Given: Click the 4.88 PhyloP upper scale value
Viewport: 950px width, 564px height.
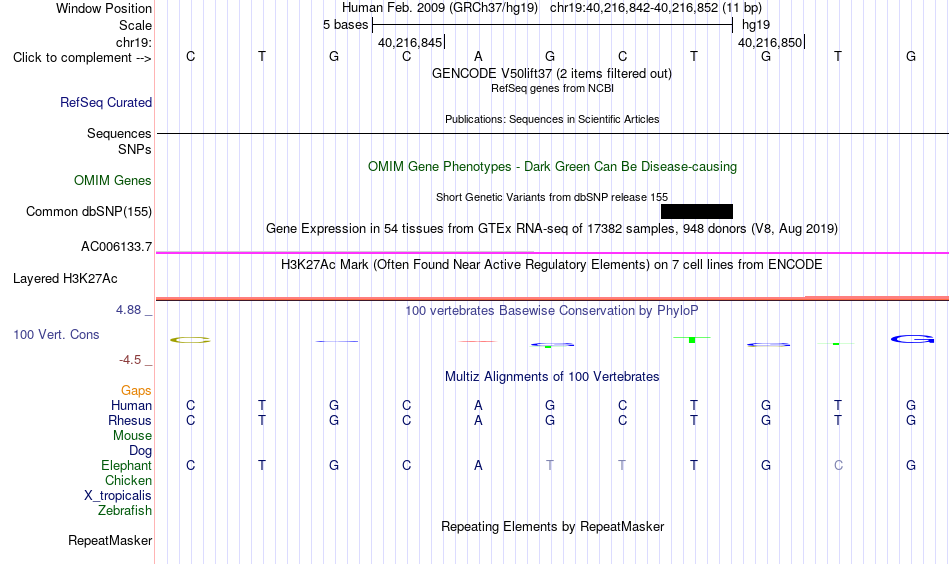Looking at the screenshot, I should coord(128,310).
